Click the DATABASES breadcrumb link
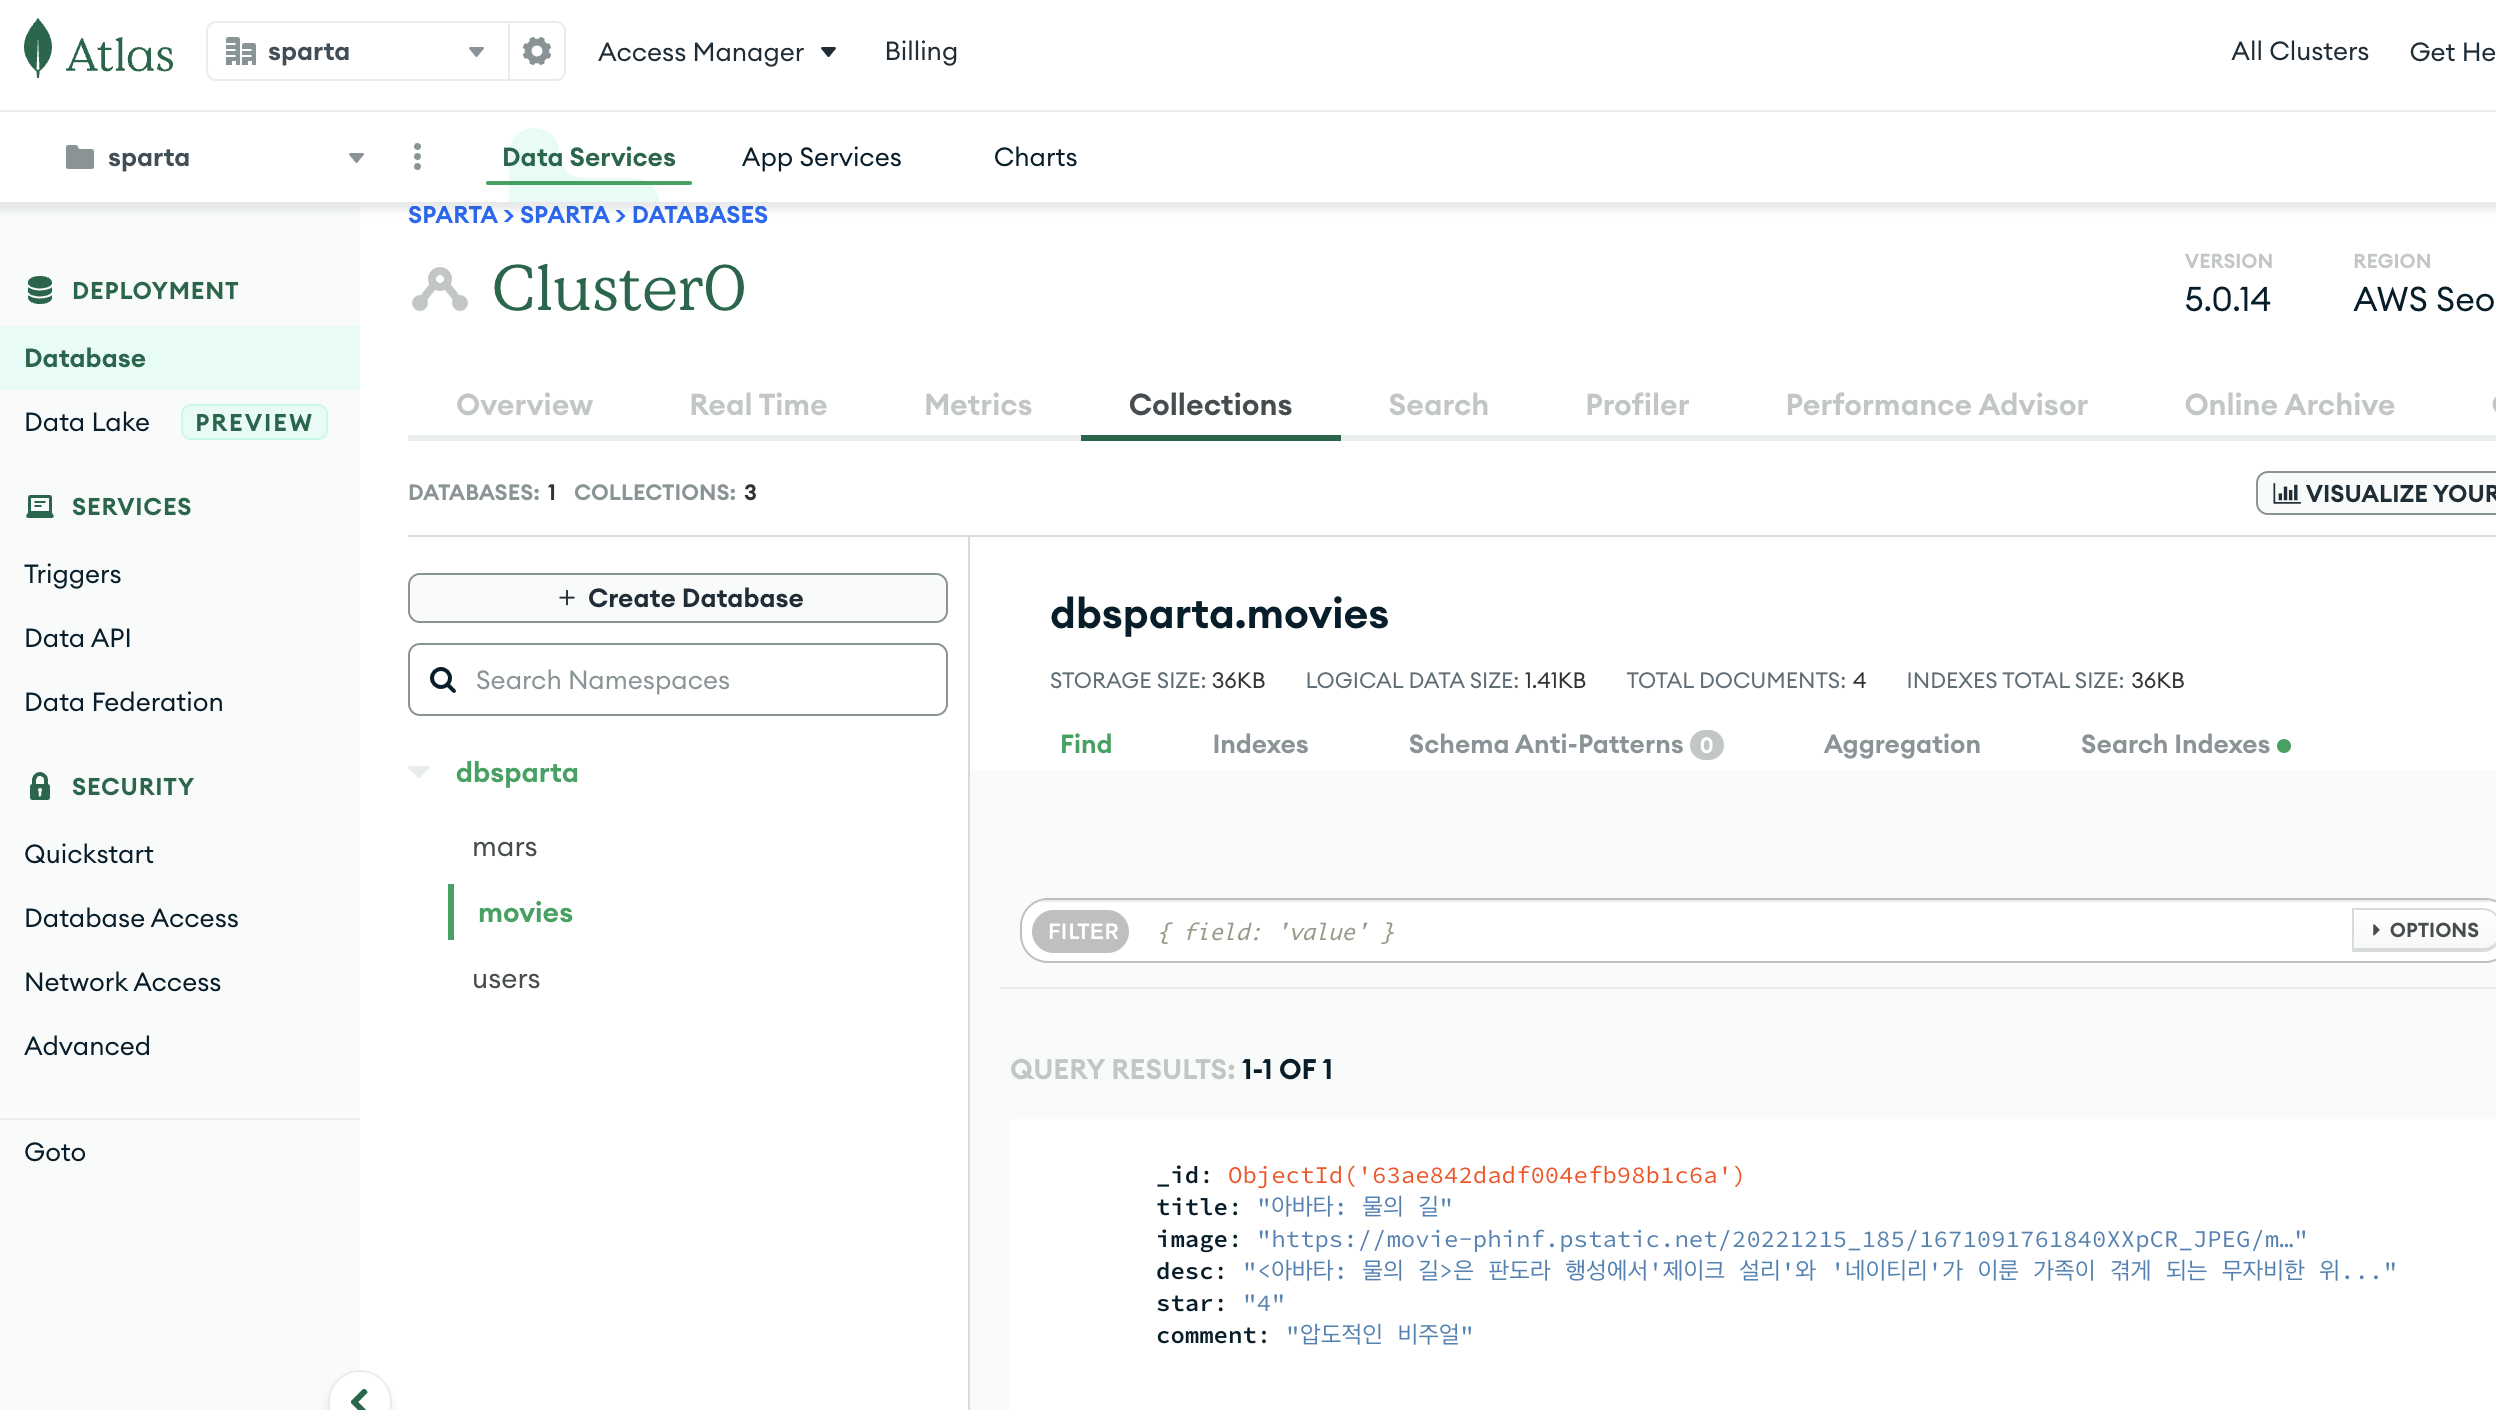The height and width of the screenshot is (1410, 2496). pyautogui.click(x=700, y=215)
